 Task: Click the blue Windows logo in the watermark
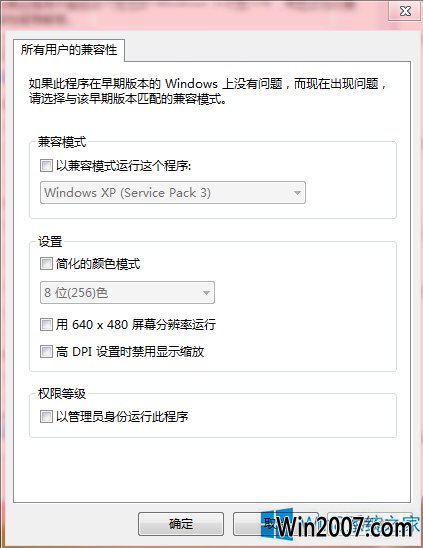(x=277, y=524)
